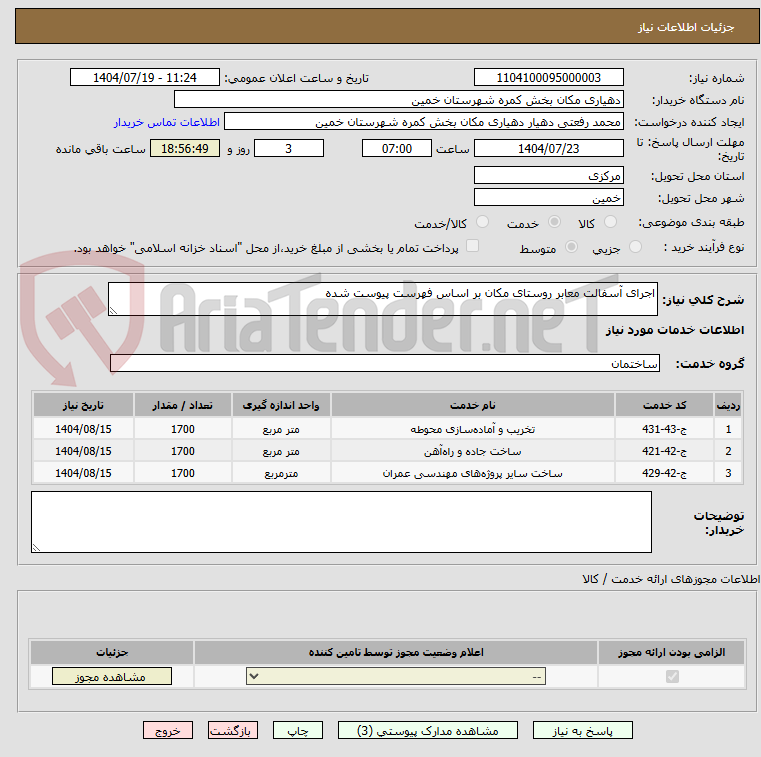
Task: Click the اطلاعات مجوزهای ارائه خدمت / کالا heading
Action: 671,579
